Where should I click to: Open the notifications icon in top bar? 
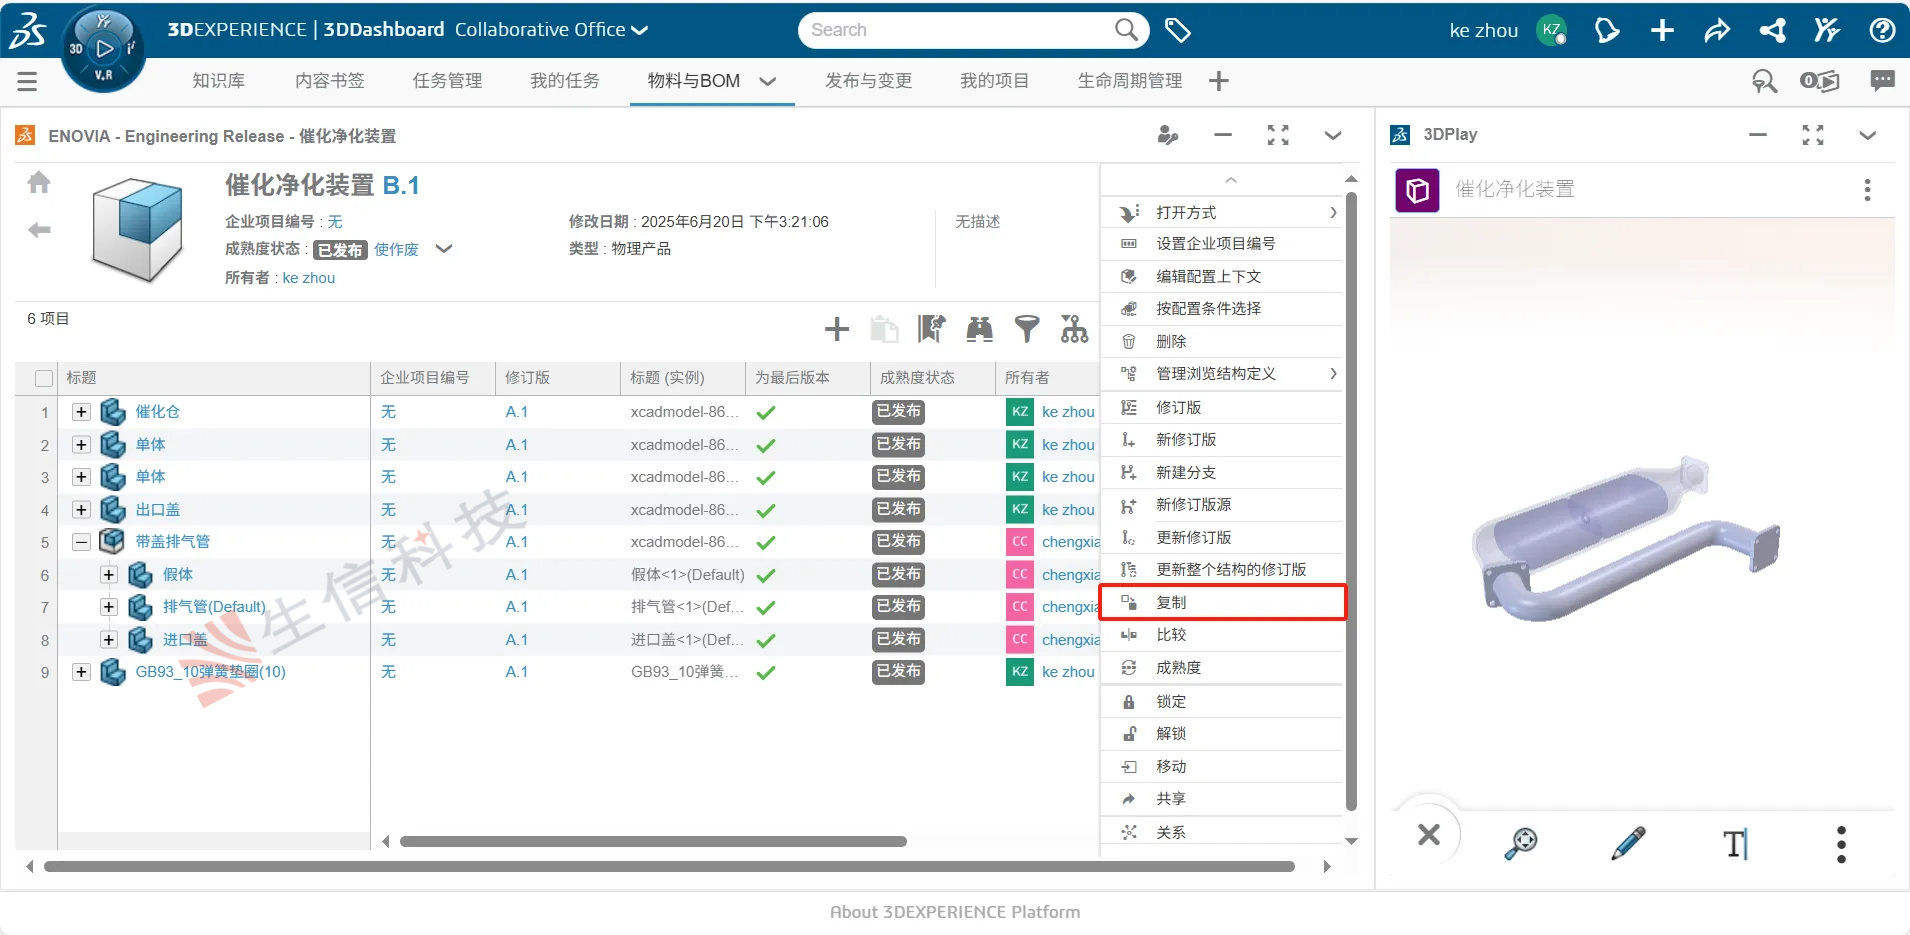coord(1607,31)
